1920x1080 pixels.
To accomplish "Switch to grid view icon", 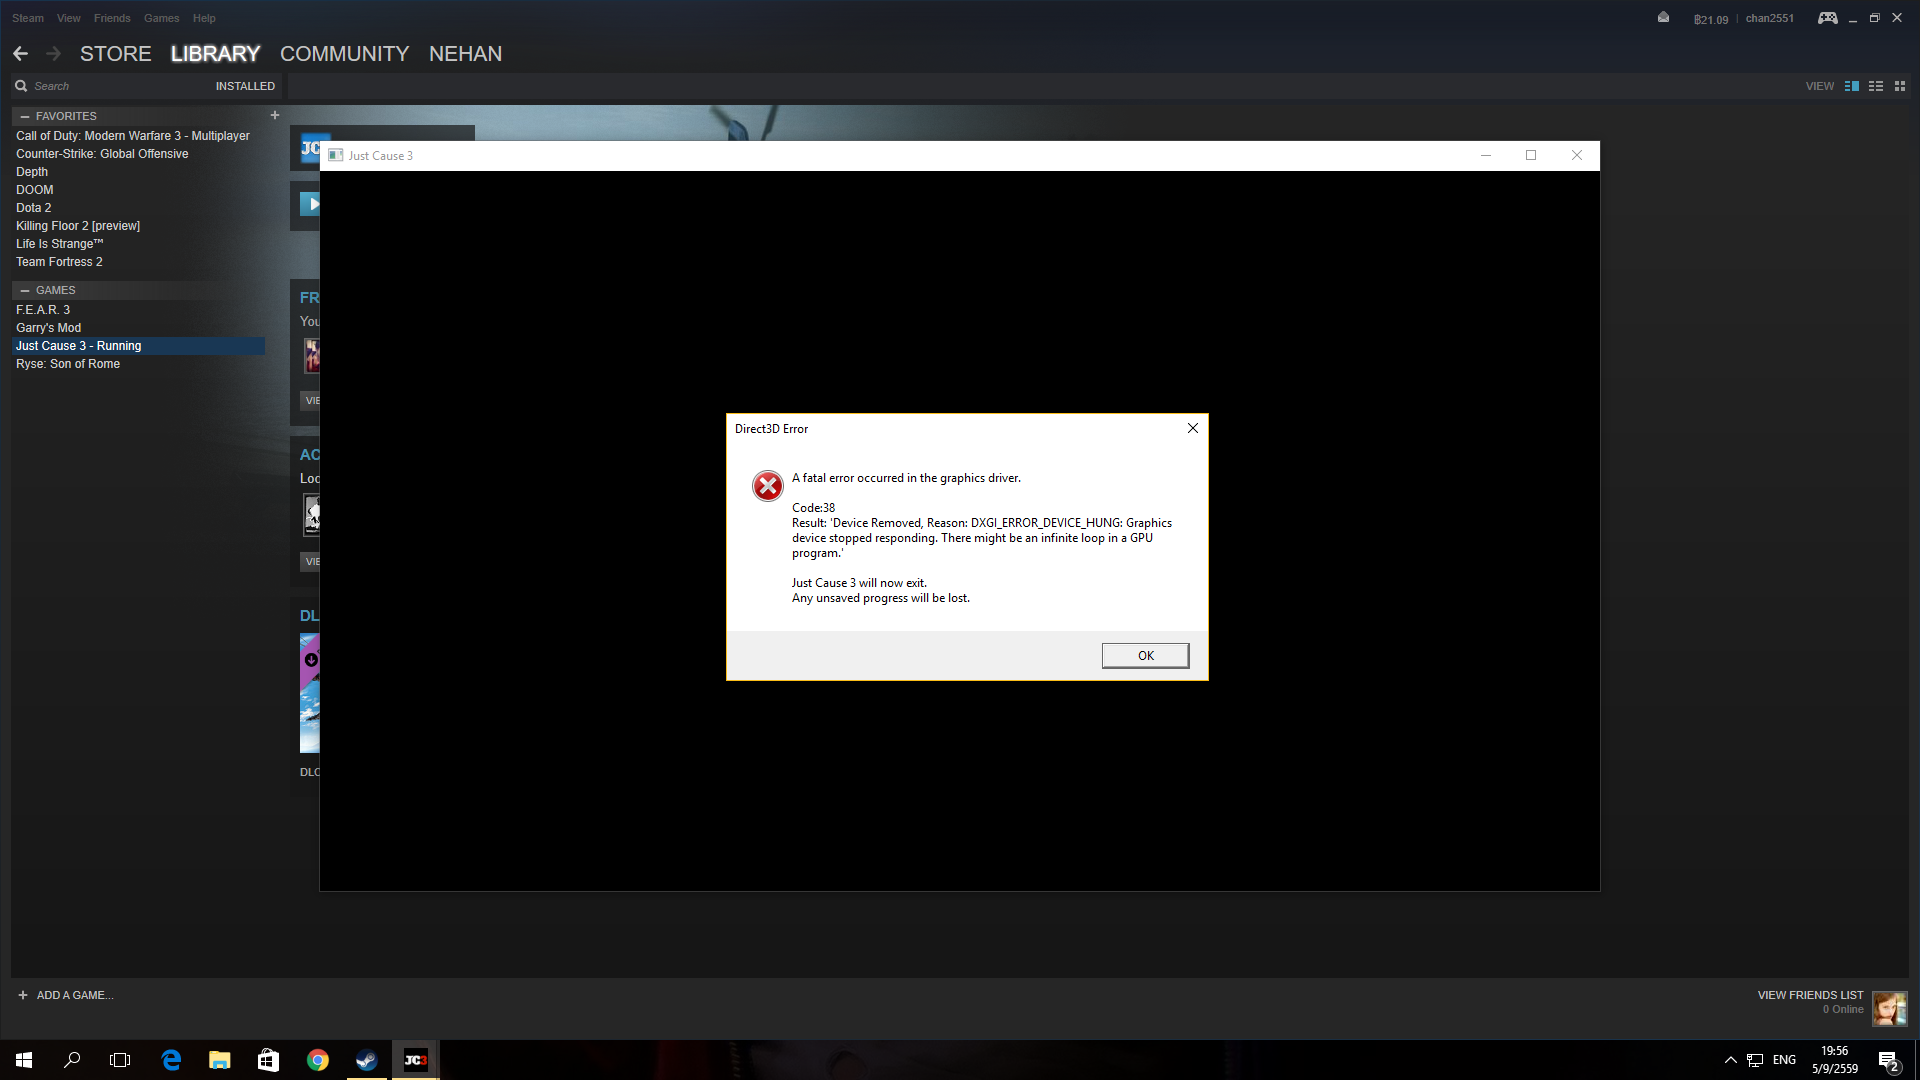I will [x=1900, y=86].
